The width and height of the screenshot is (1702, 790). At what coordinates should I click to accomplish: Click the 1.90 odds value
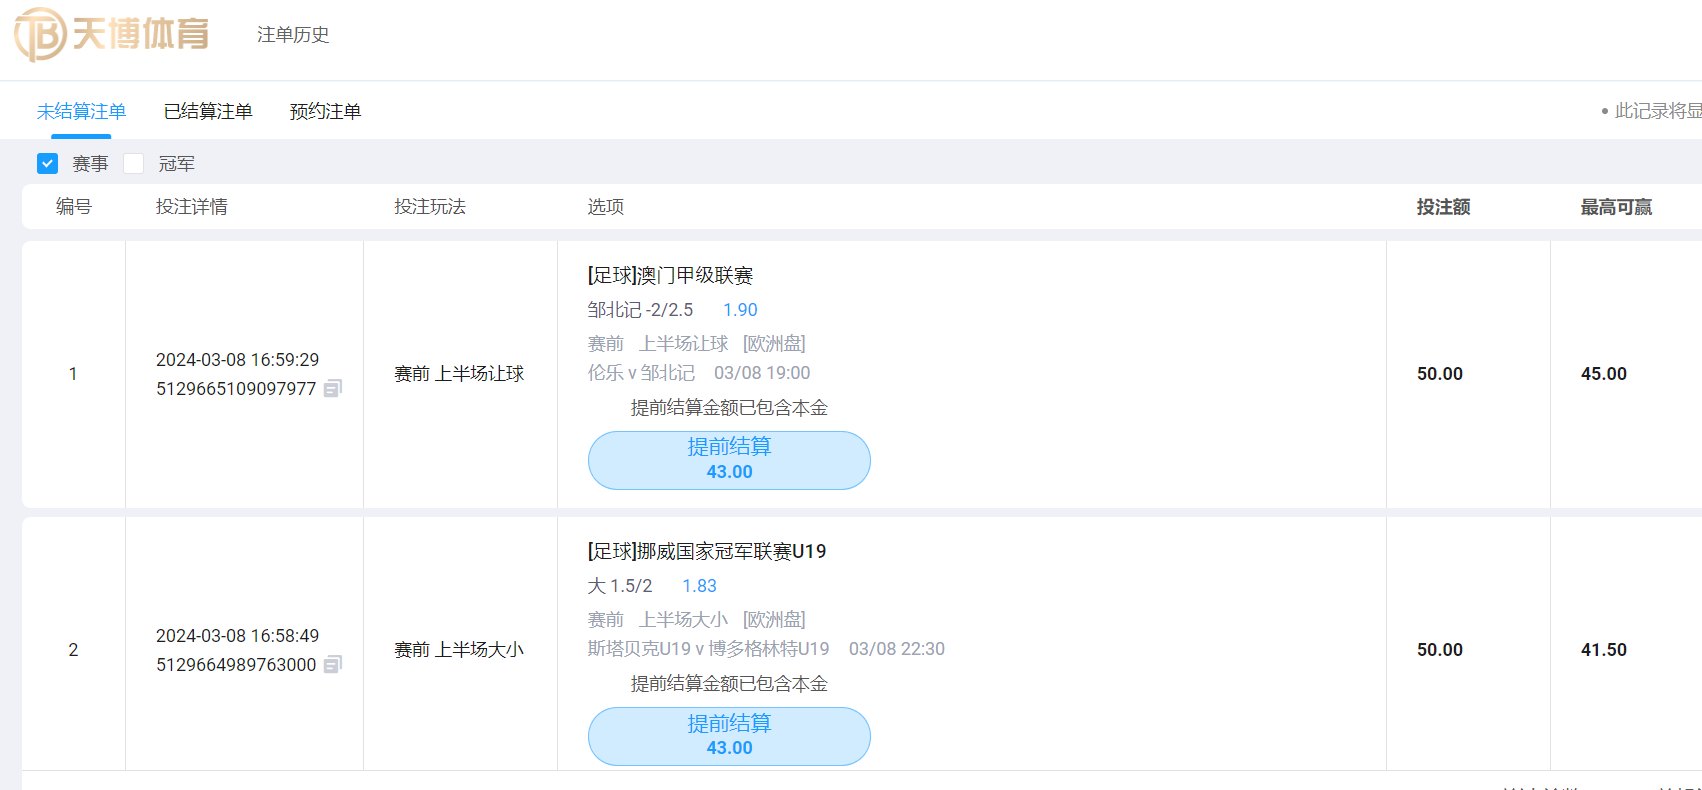coord(740,310)
